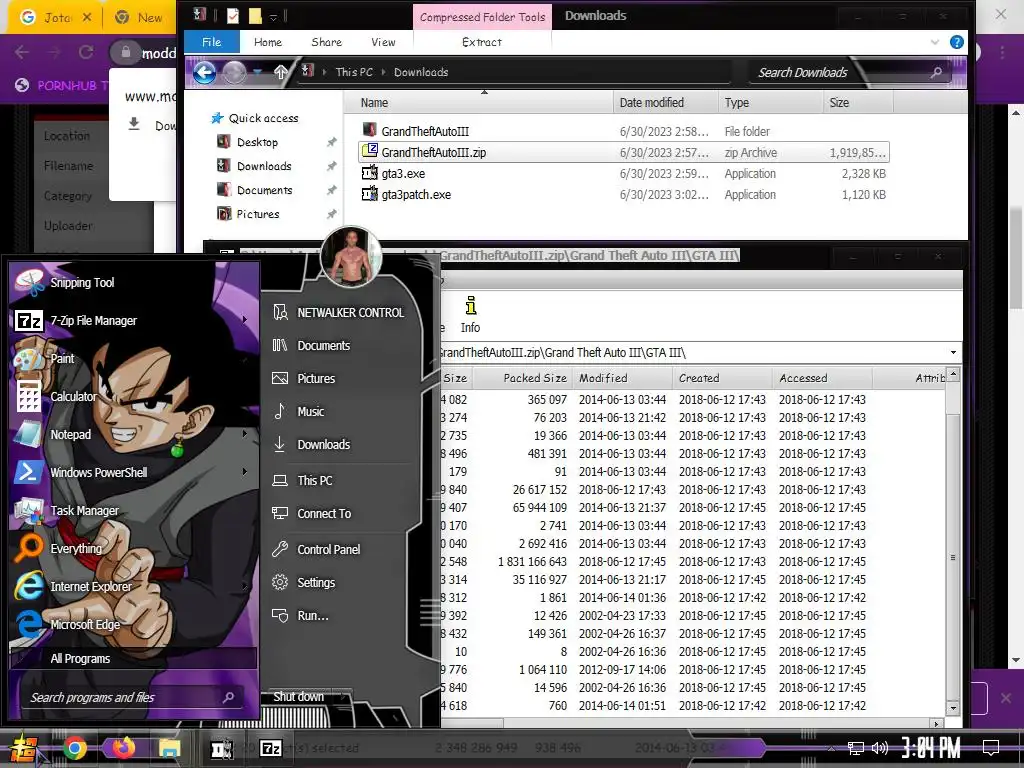
Task: Open Shut down options arrow
Action: (x=344, y=697)
